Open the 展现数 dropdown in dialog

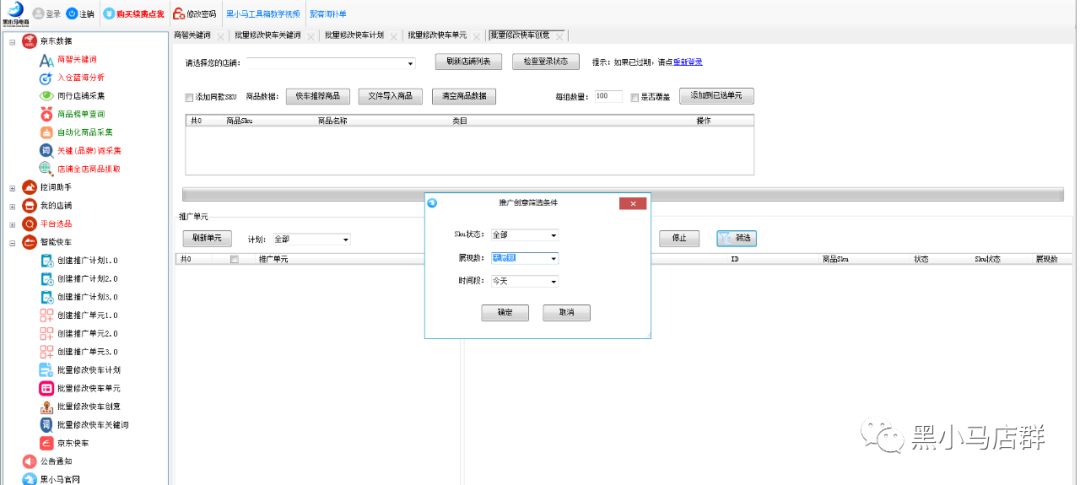pos(524,258)
